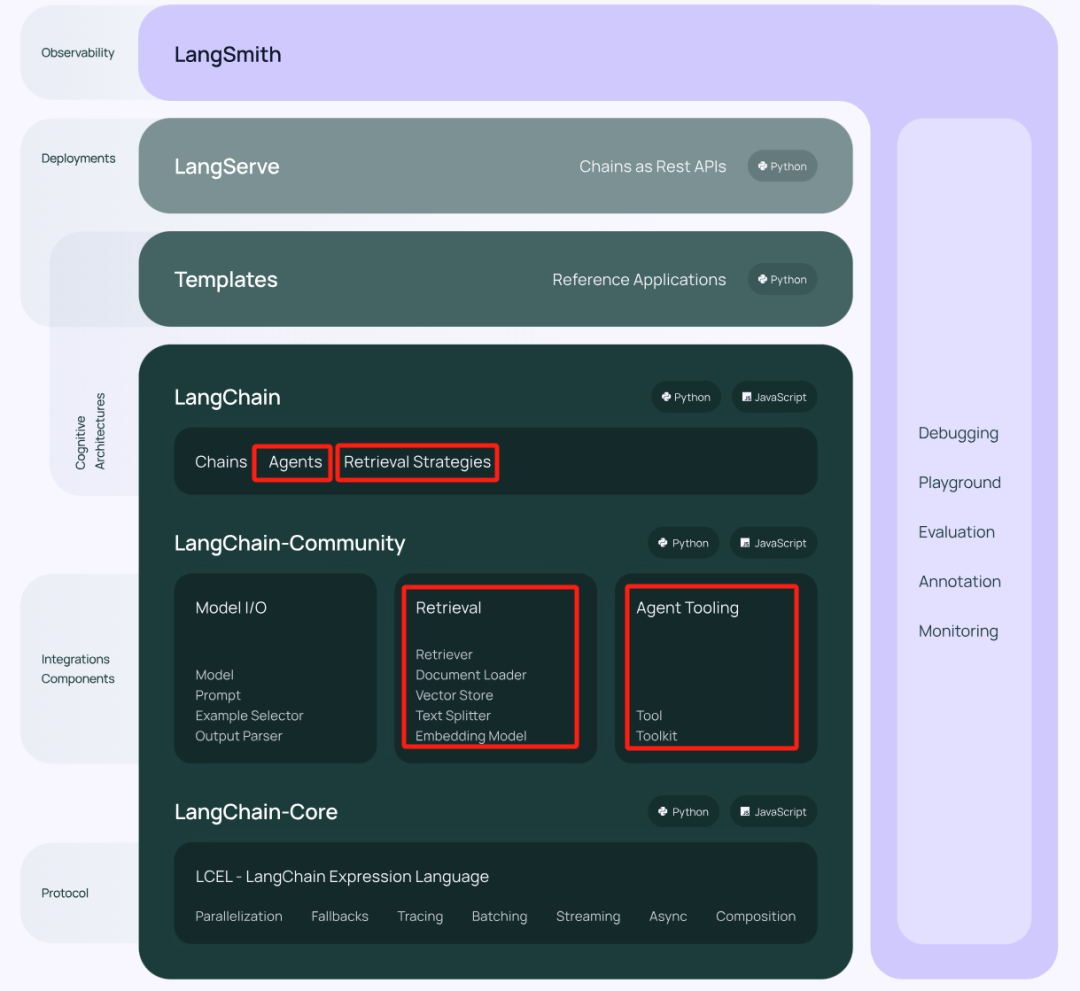Select the Chains item
The width and height of the screenshot is (1080, 991).
tap(221, 462)
